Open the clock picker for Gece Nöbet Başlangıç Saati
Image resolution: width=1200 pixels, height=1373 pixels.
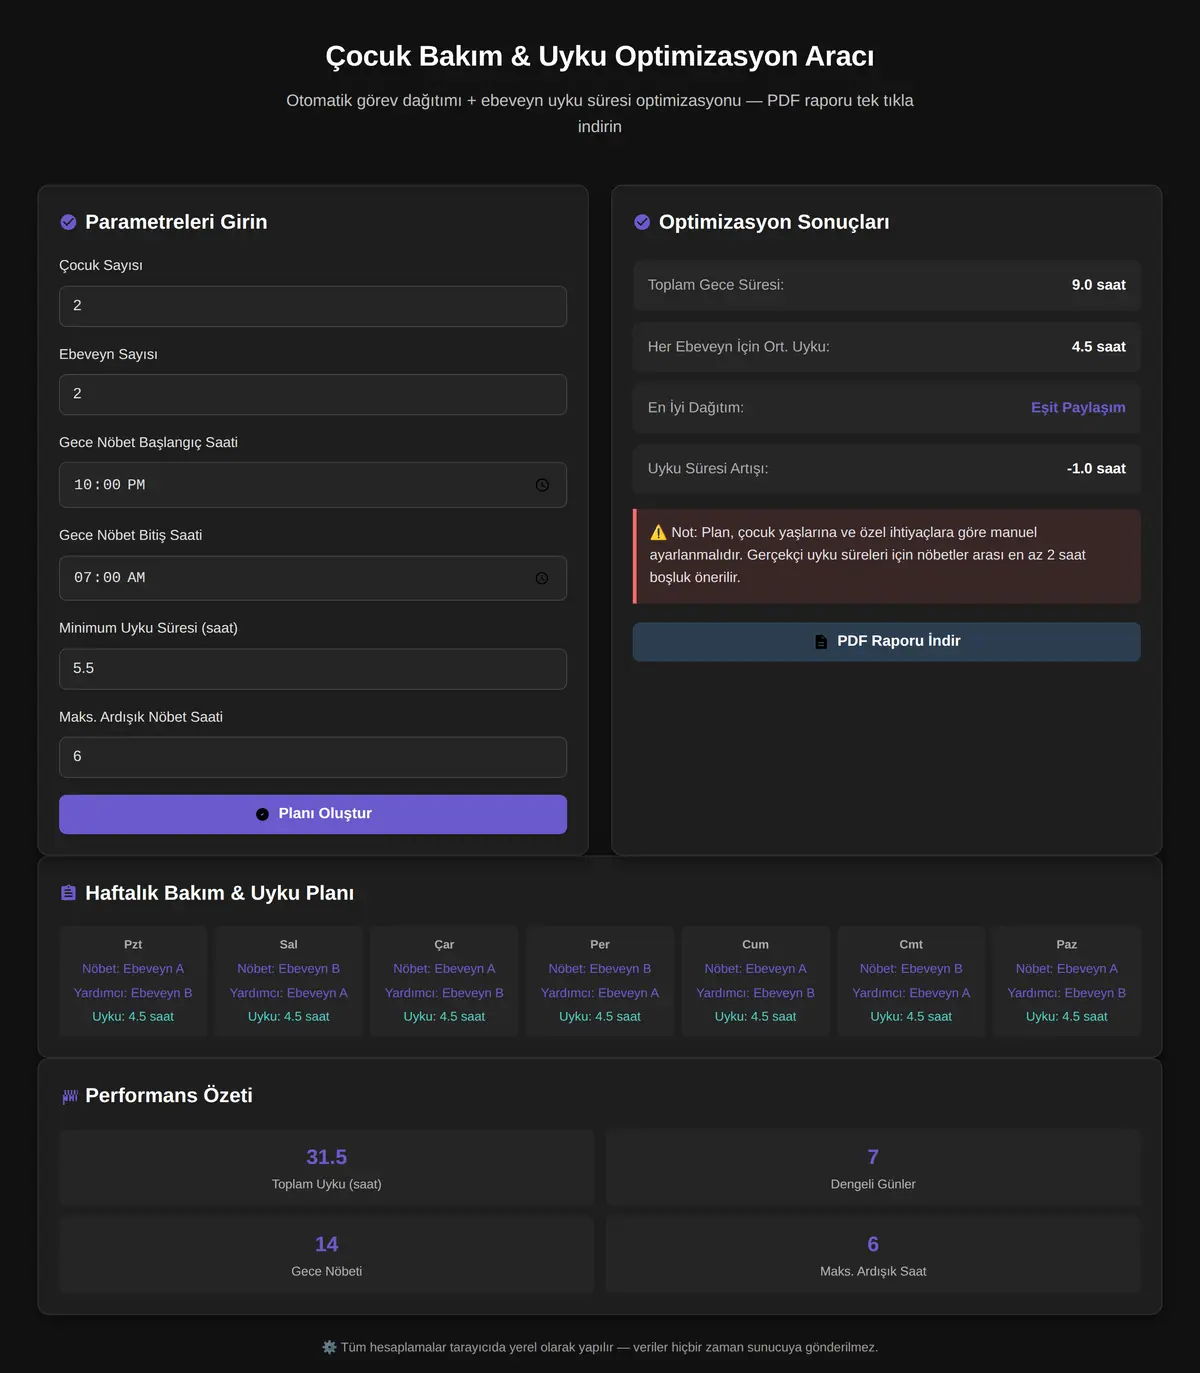pos(542,485)
